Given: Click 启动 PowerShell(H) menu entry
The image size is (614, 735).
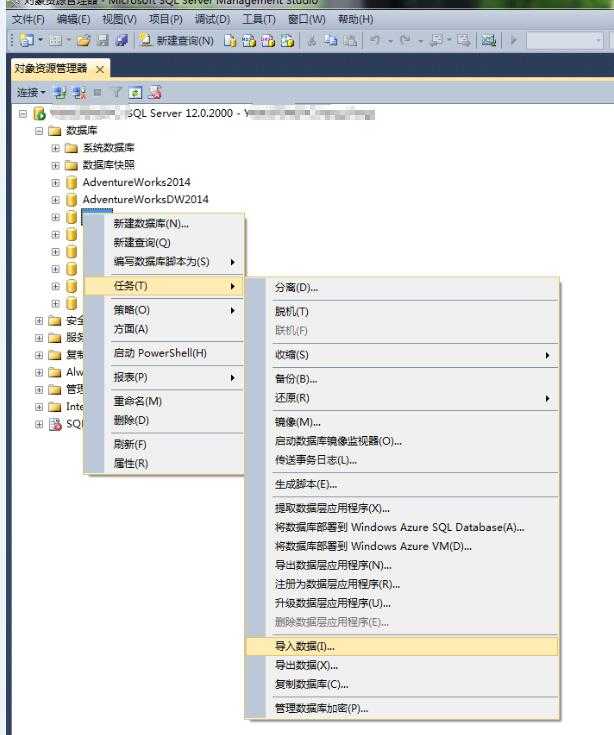Looking at the screenshot, I should point(164,353).
